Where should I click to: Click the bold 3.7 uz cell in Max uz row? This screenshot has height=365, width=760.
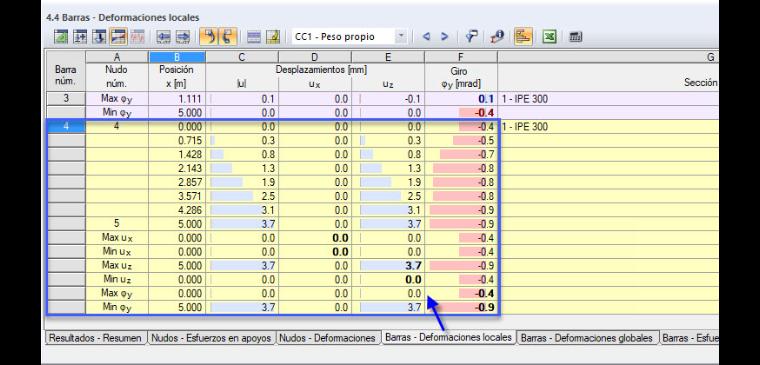point(388,266)
